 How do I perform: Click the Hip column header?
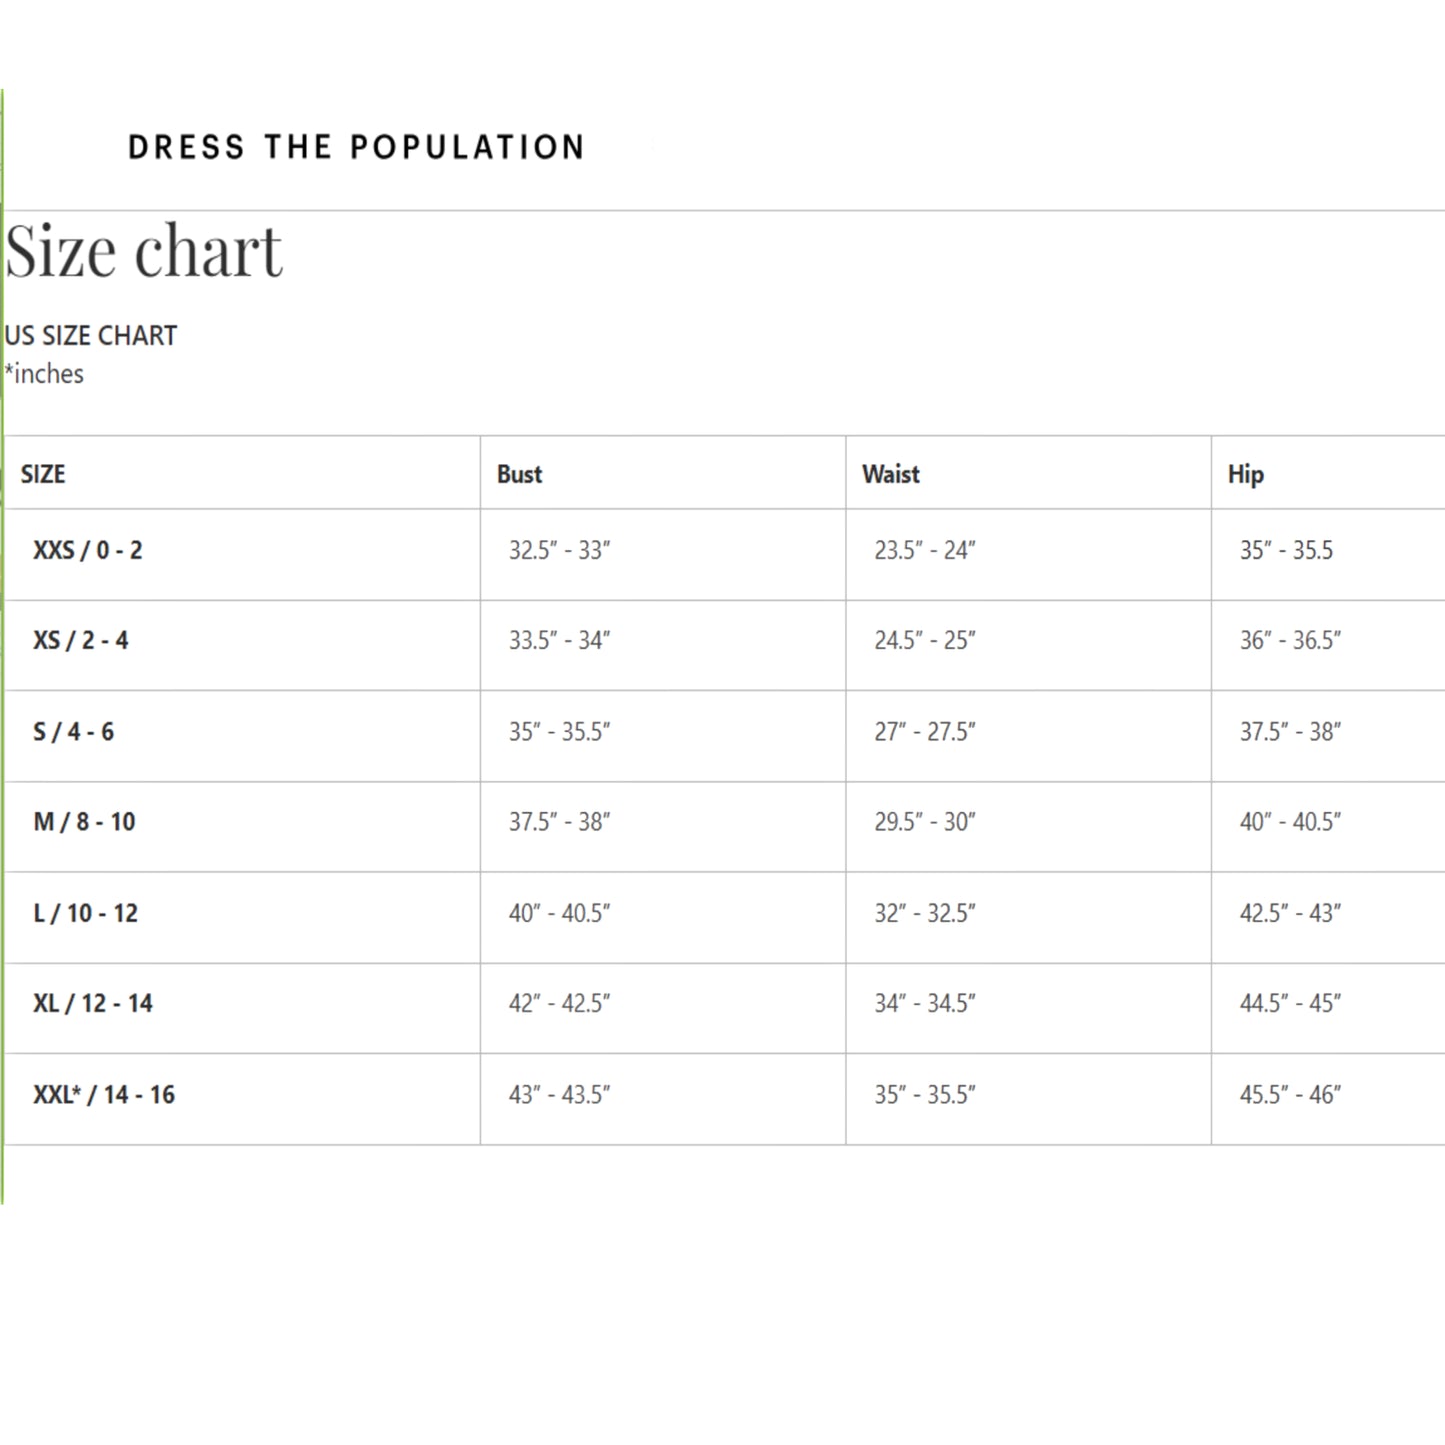click(1245, 474)
